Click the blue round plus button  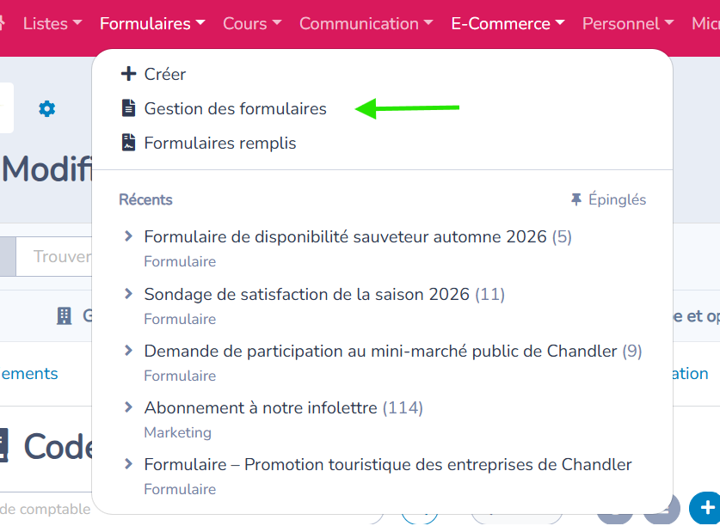(x=707, y=508)
